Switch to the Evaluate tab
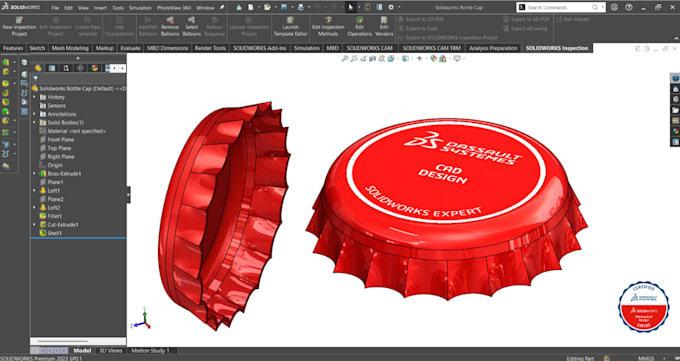 click(x=130, y=48)
